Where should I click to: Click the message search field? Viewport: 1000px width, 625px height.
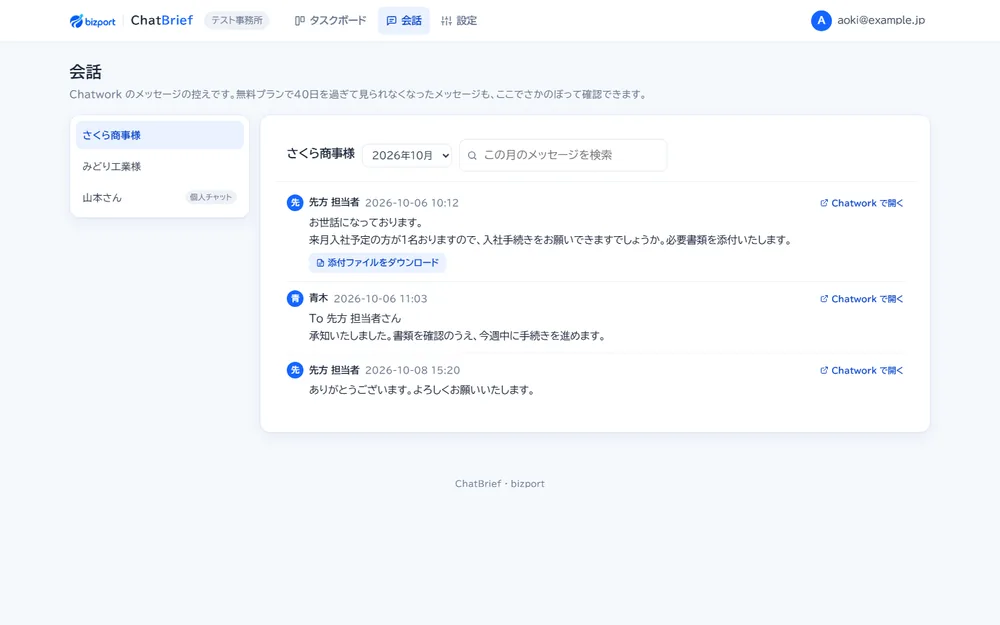point(563,155)
